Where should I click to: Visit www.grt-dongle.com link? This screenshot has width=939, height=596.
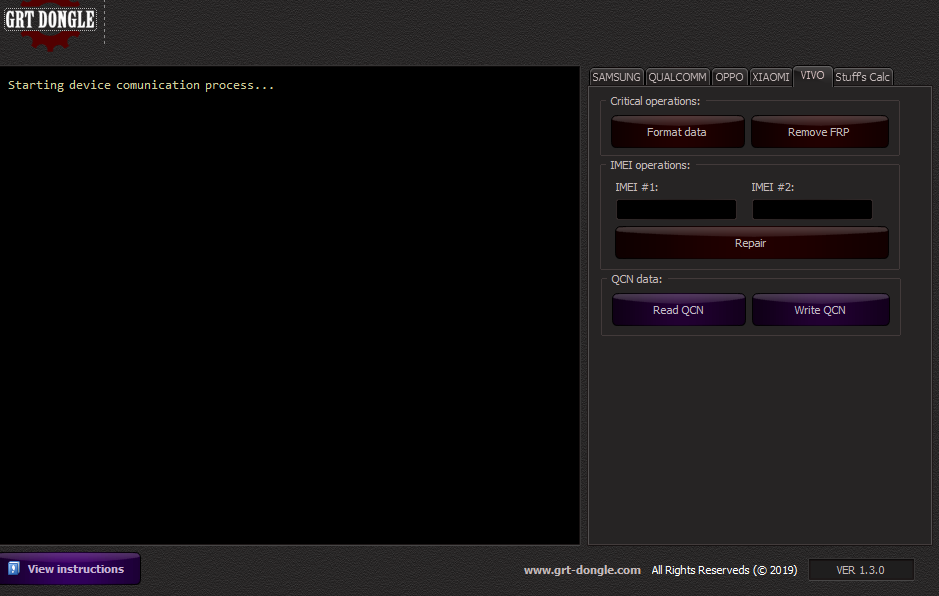coord(582,570)
